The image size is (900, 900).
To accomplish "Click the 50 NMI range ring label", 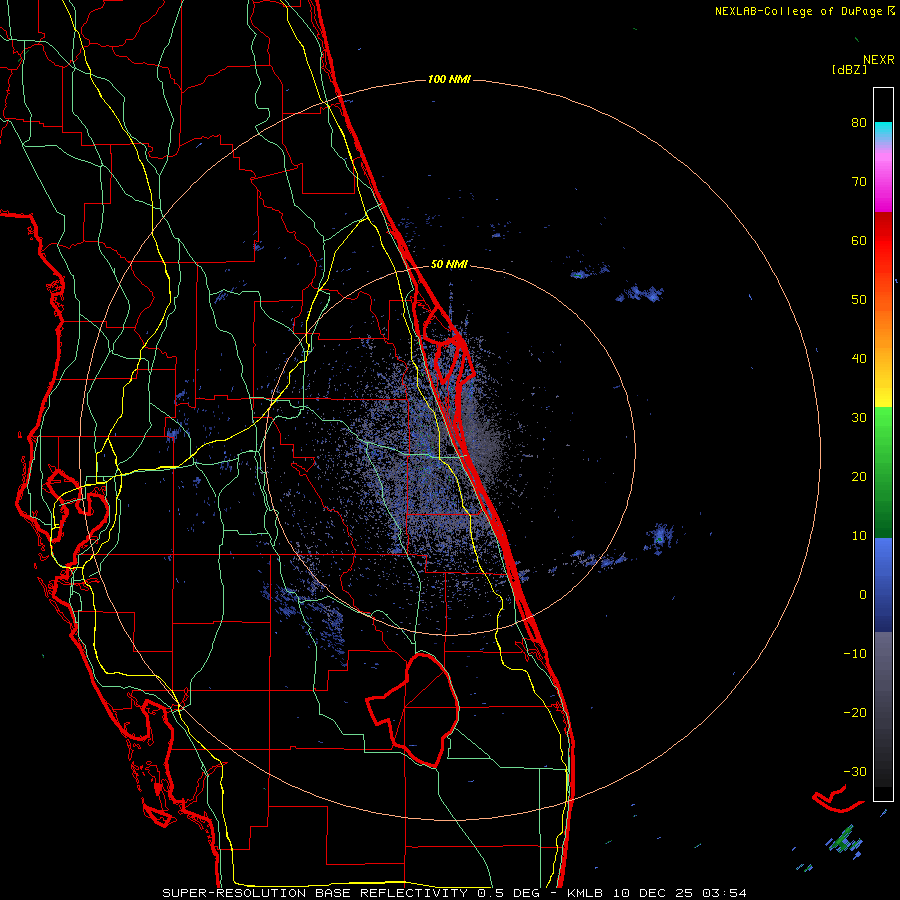I will pyautogui.click(x=449, y=264).
